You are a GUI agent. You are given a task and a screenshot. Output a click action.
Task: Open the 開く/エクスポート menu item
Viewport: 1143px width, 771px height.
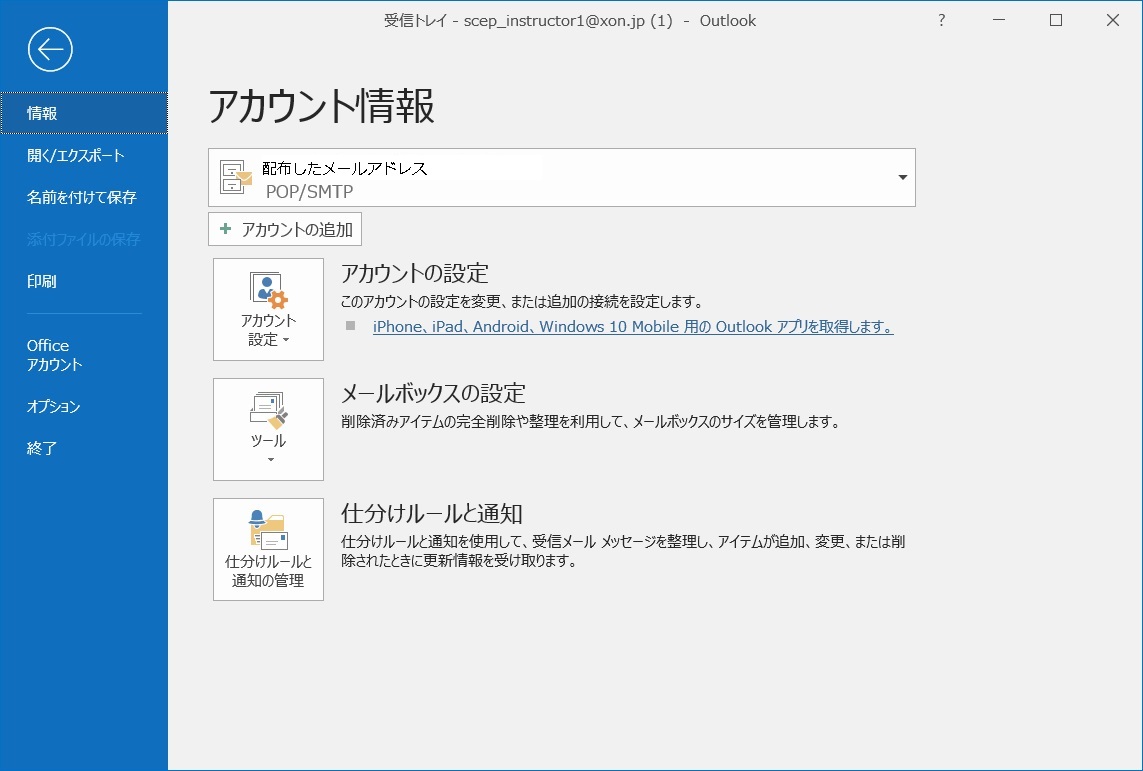76,155
